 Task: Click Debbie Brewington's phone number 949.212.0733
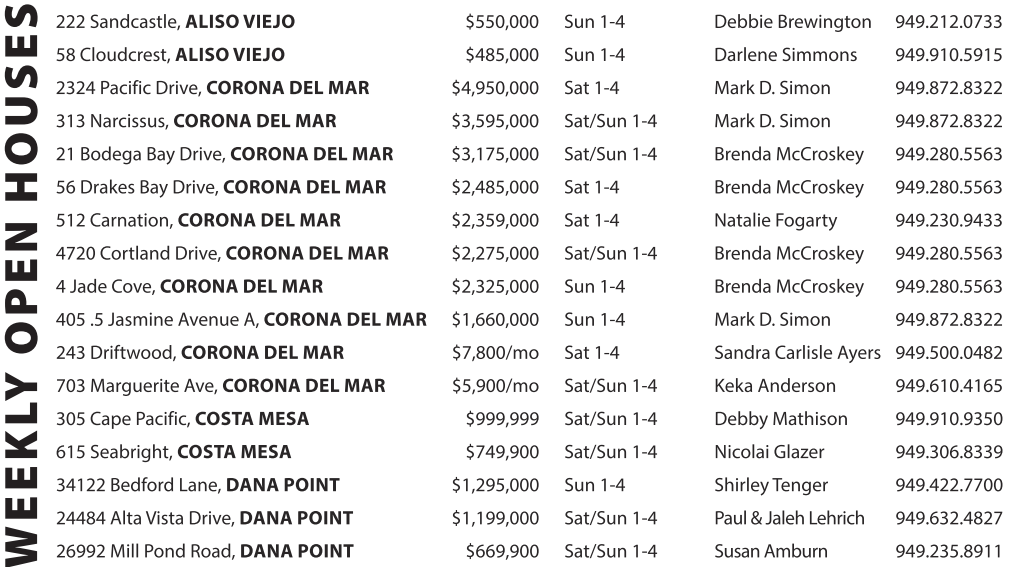pos(948,22)
